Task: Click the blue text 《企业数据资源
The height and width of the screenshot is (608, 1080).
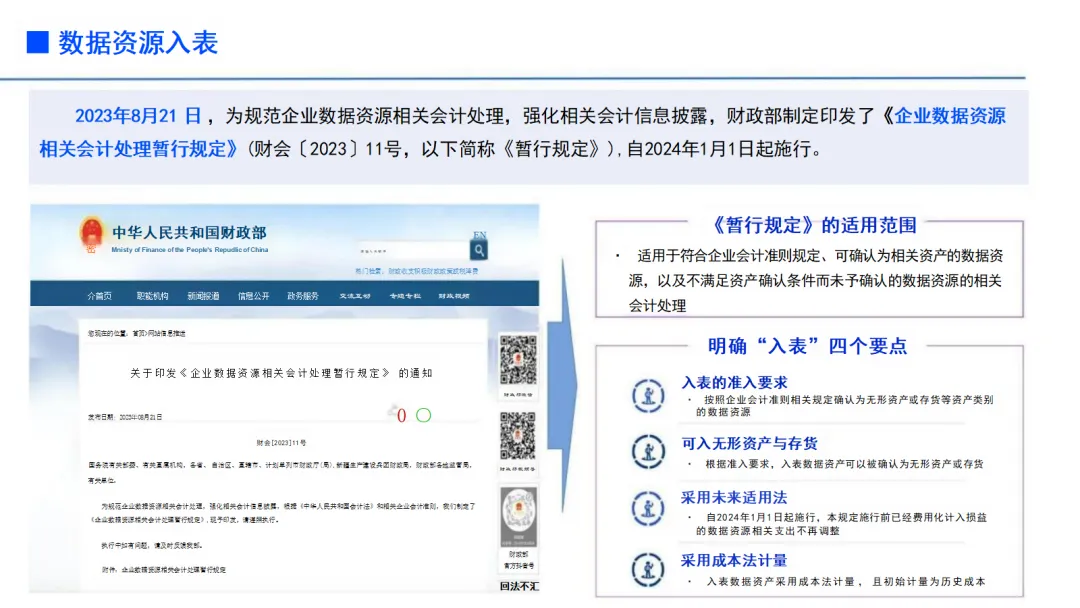Action: point(943,116)
